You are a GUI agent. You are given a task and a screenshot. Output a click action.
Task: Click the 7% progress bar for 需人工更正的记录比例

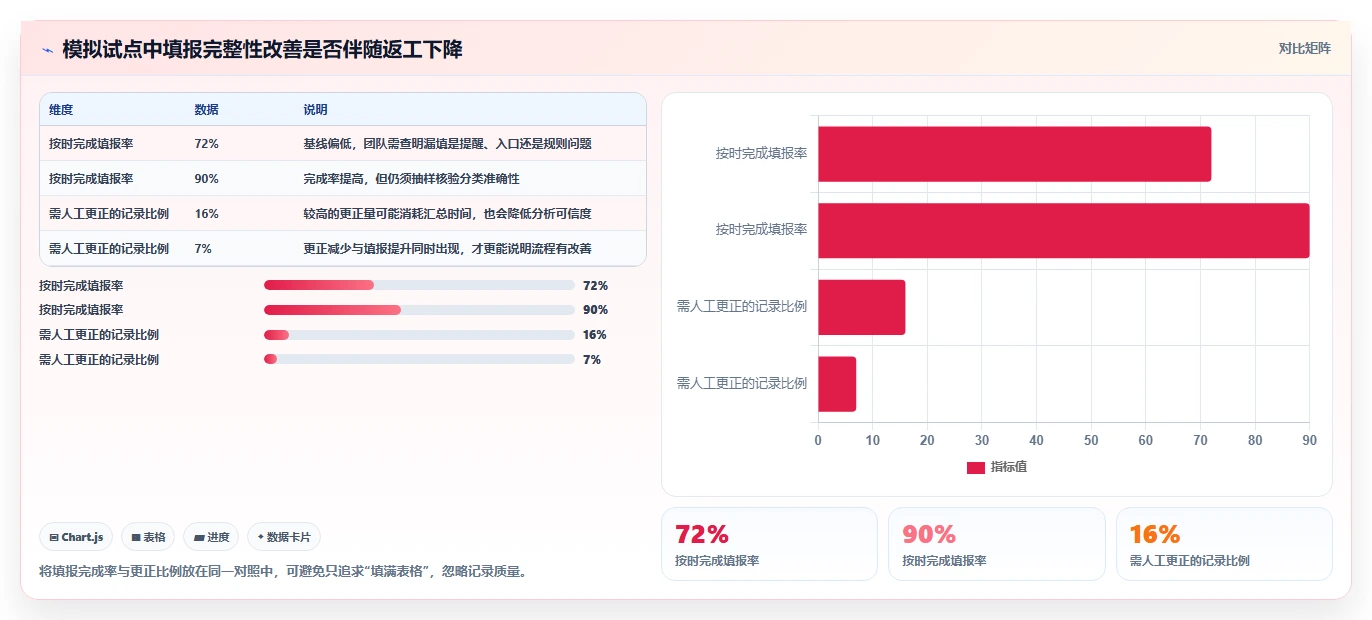pos(419,360)
